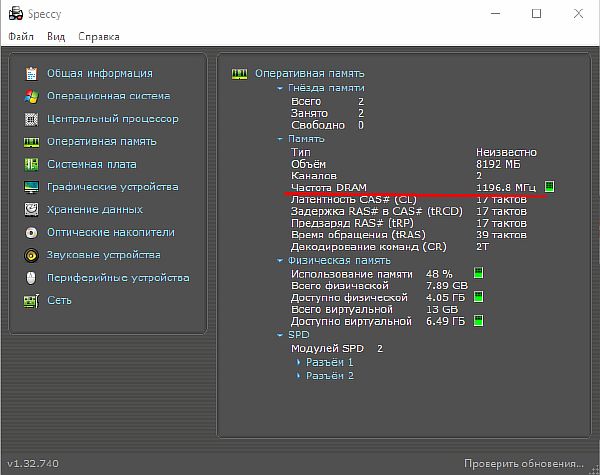This screenshot has height=475, width=600.
Task: Click the Предзаряд RAS# (tRP) row
Action: point(409,223)
